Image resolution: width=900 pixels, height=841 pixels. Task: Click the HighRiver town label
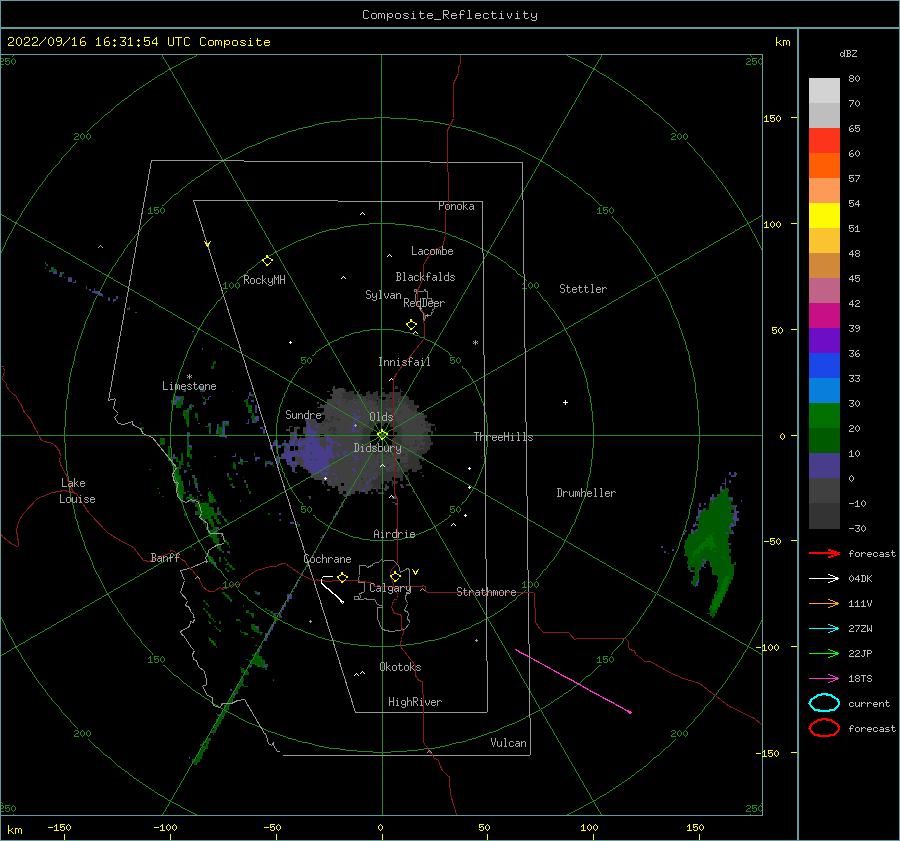click(415, 702)
